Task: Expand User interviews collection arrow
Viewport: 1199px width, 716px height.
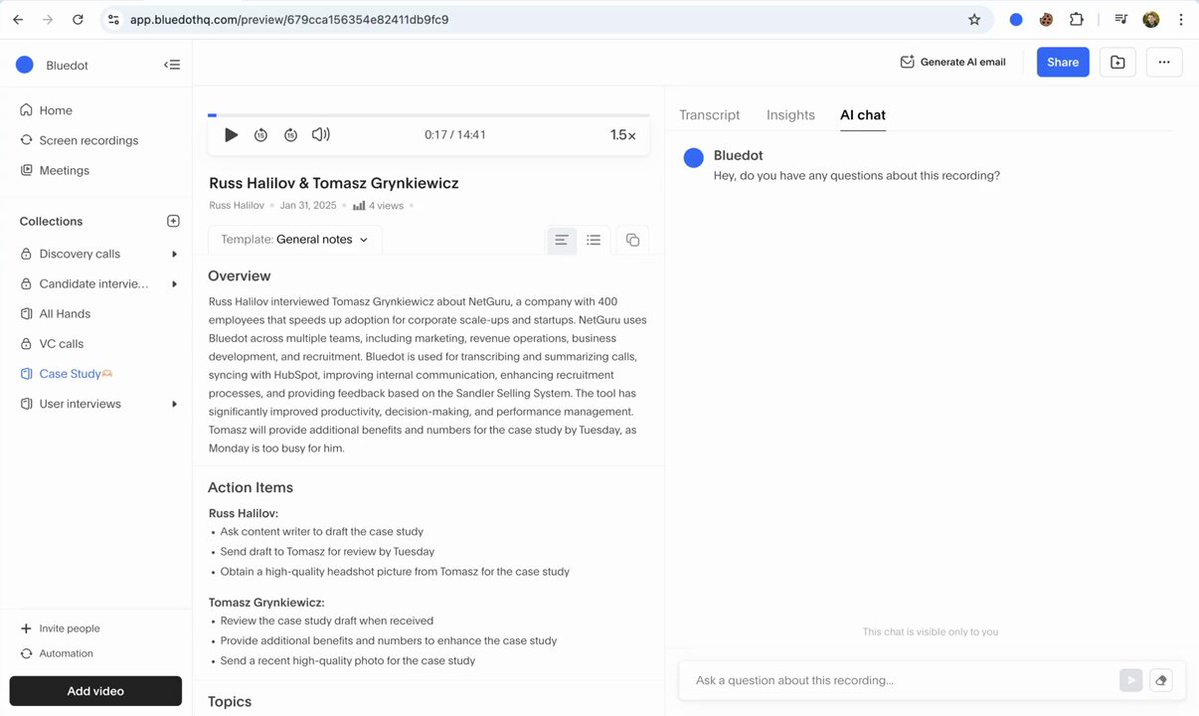Action: pos(174,404)
